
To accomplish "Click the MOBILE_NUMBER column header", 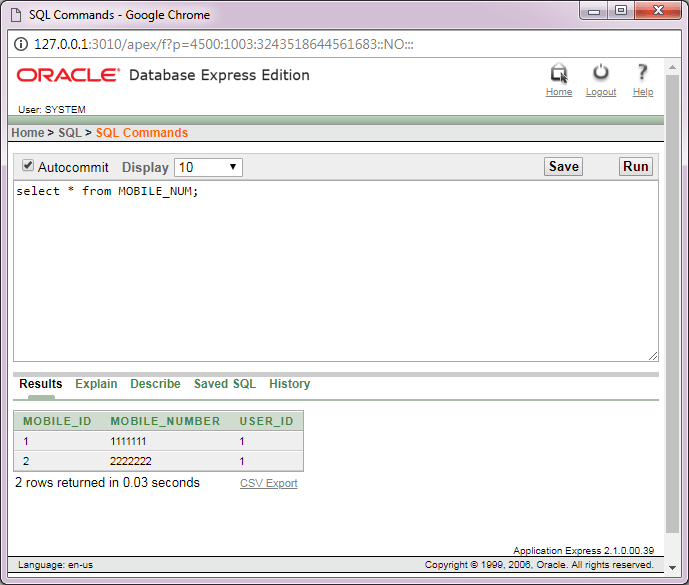I will (165, 421).
